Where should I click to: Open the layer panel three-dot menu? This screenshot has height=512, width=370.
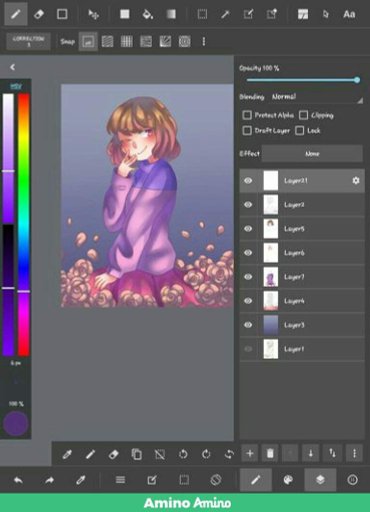pos(354,453)
